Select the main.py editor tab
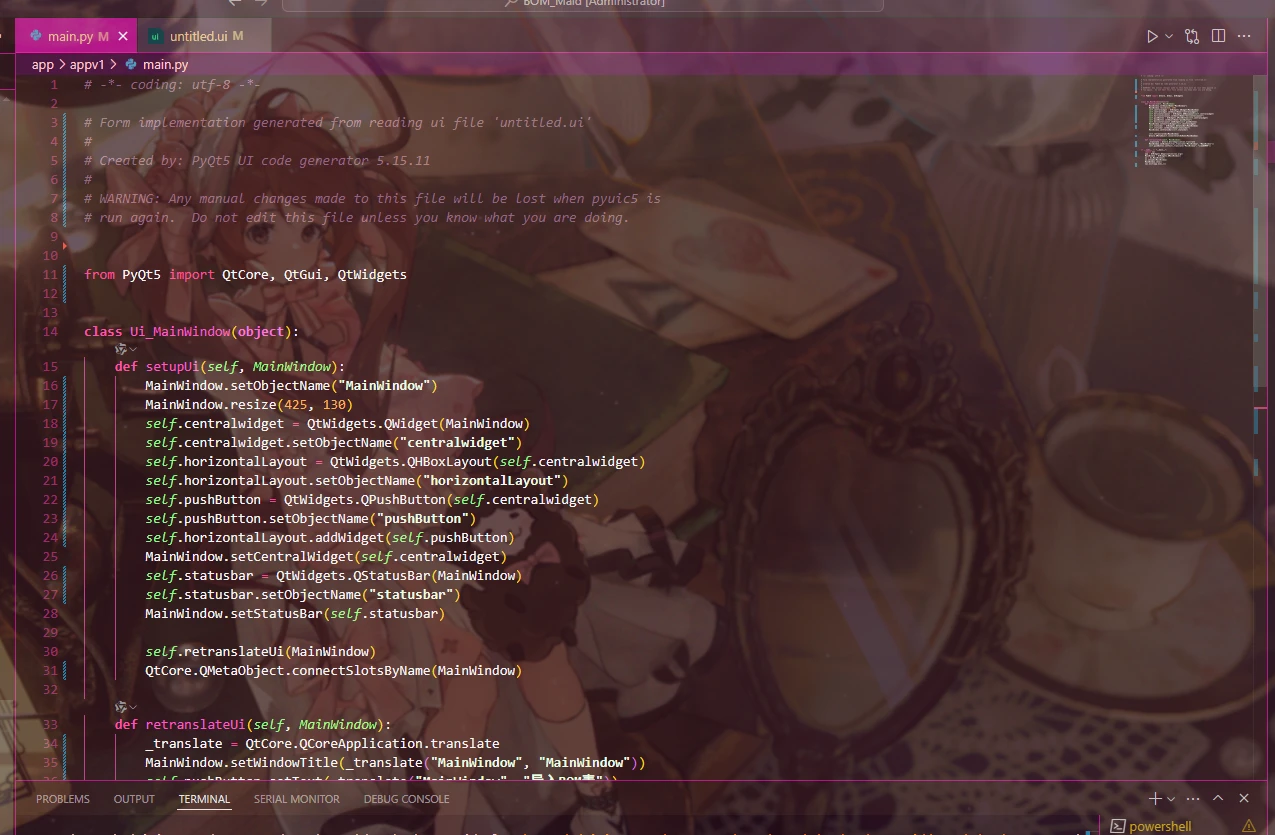 [78, 36]
